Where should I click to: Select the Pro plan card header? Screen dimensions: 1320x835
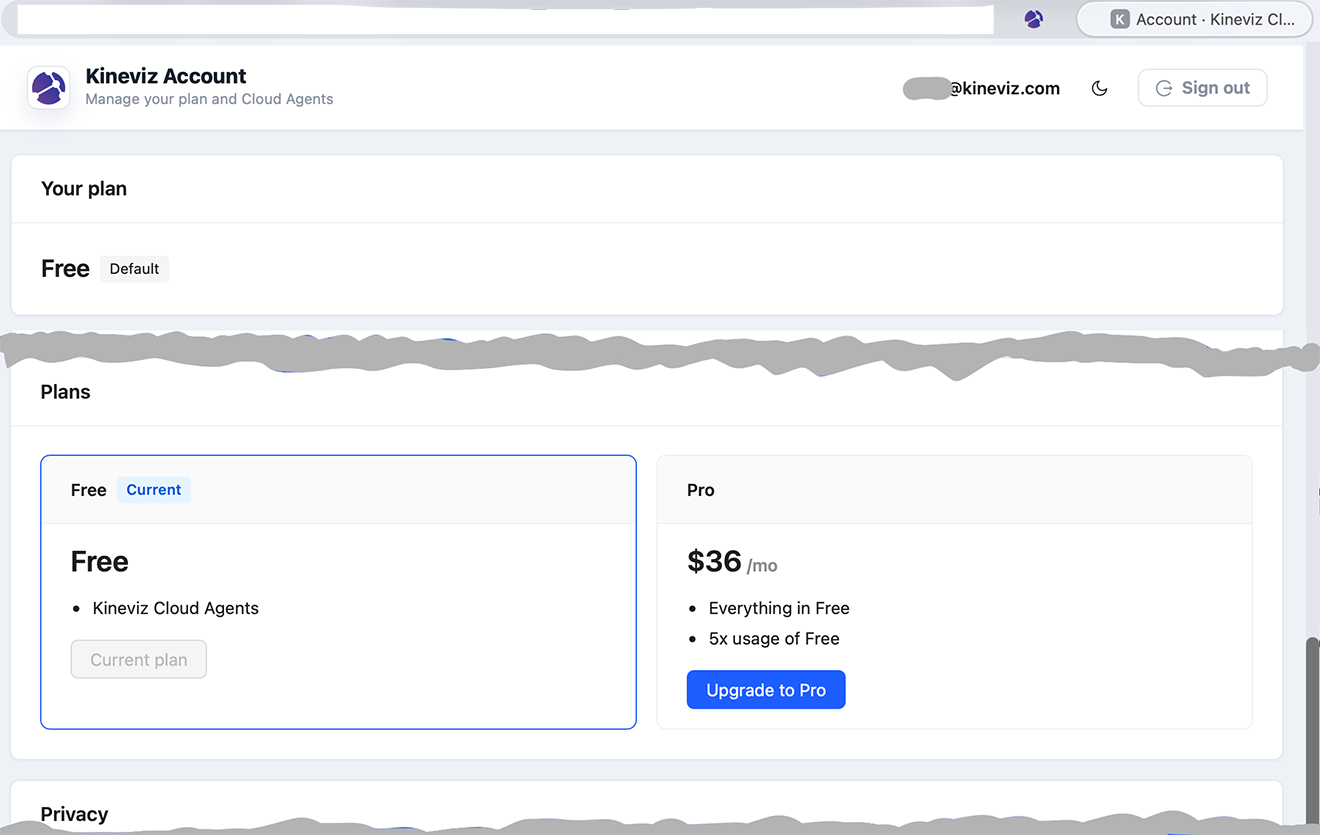coord(954,490)
